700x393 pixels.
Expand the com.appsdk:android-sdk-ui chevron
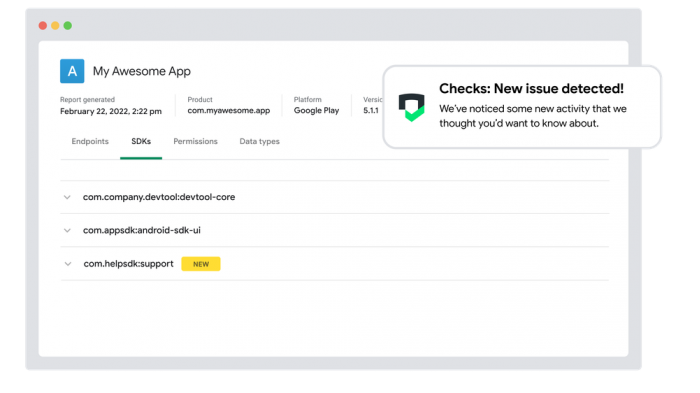pyautogui.click(x=67, y=230)
